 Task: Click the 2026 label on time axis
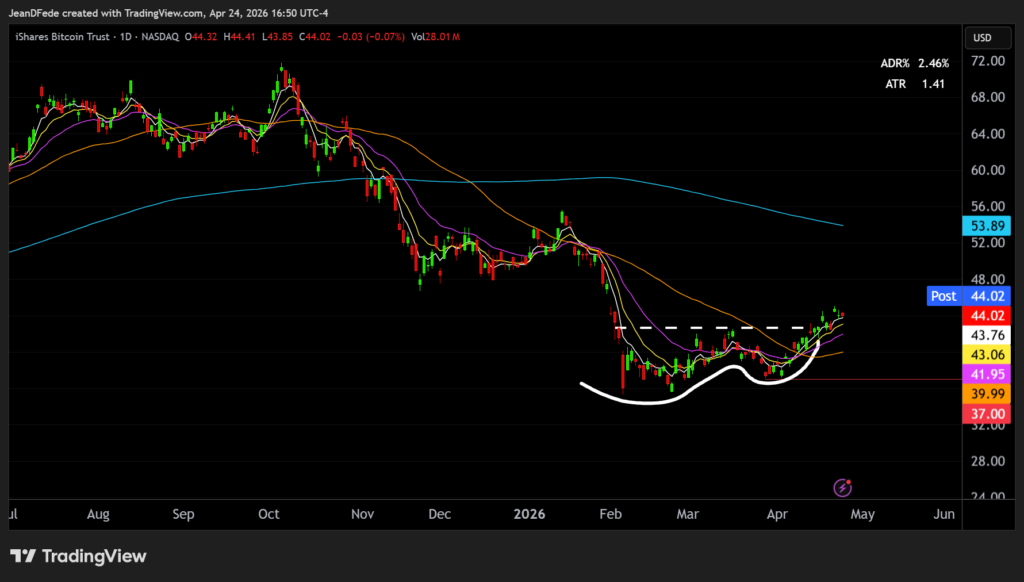529,514
